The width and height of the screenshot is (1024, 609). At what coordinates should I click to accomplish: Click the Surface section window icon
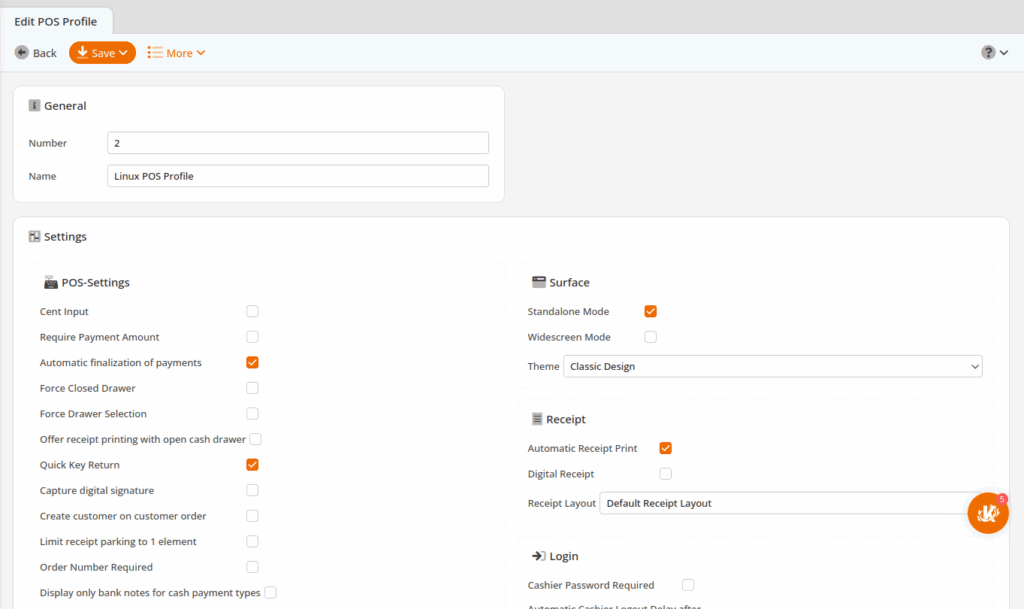pyautogui.click(x=538, y=282)
